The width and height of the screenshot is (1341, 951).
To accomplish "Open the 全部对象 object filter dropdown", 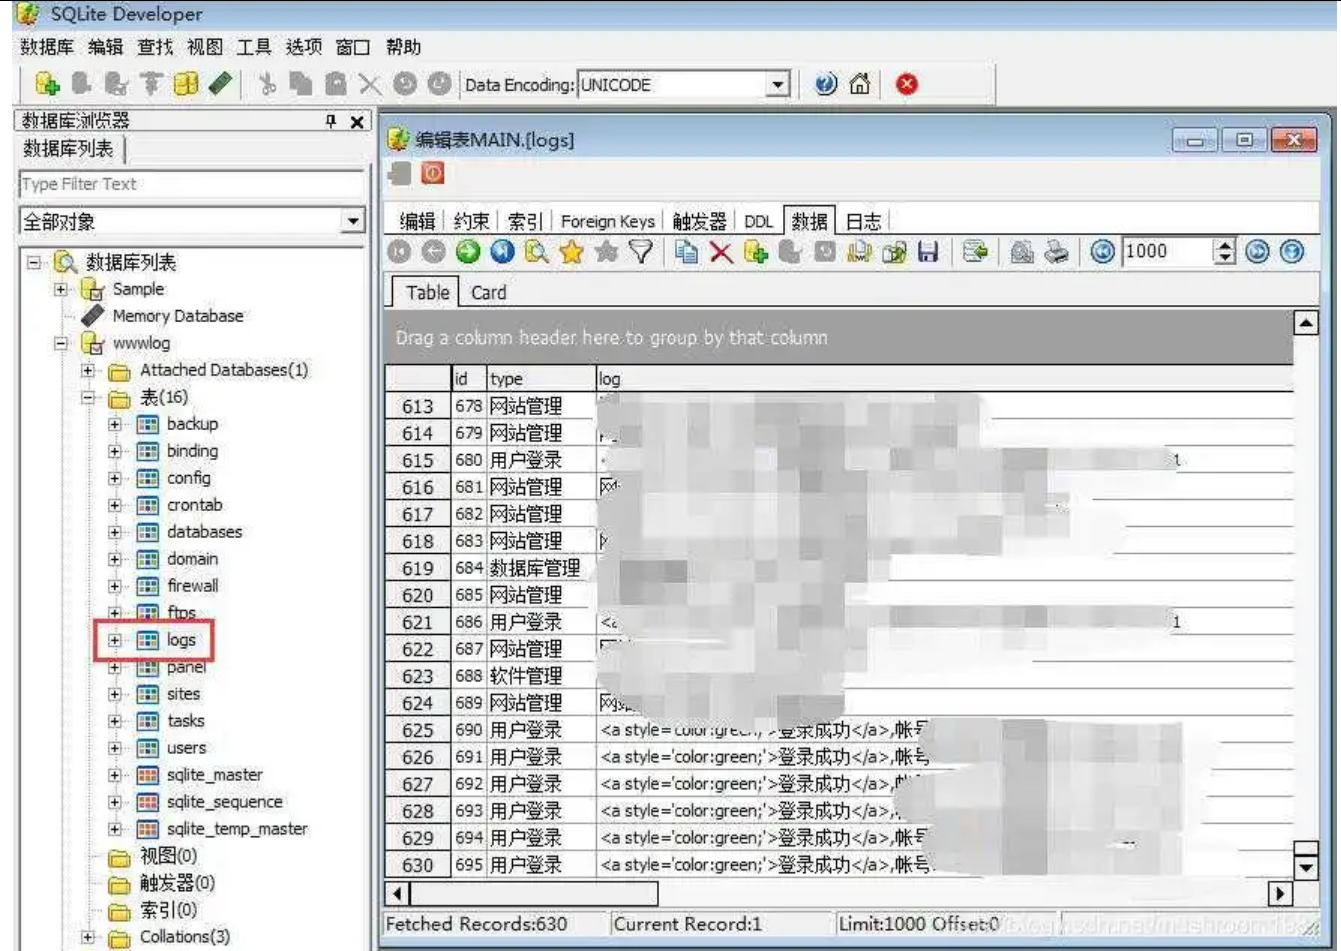I will click(352, 221).
